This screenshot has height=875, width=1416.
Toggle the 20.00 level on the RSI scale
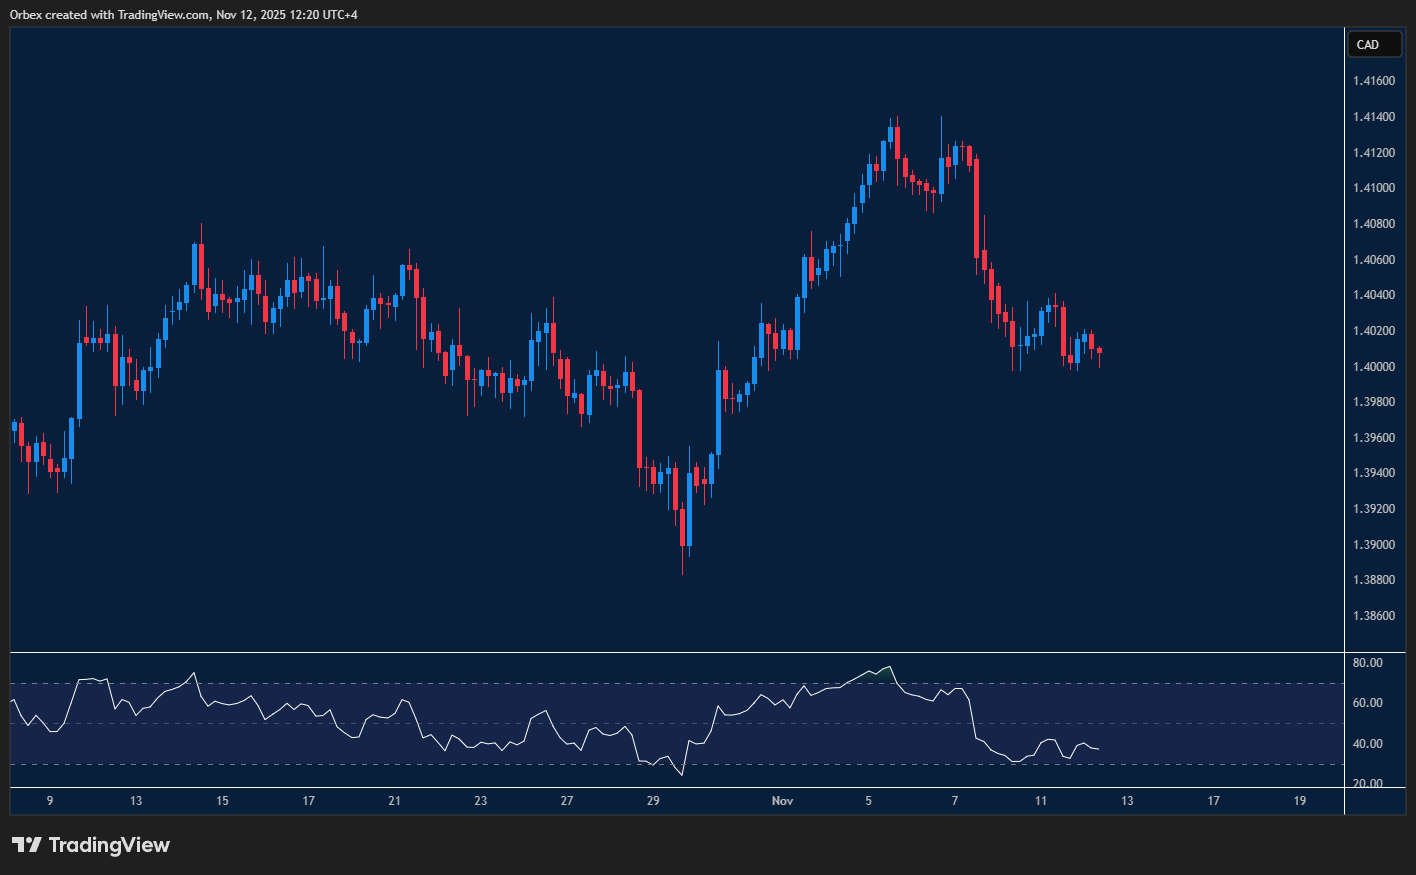1370,780
